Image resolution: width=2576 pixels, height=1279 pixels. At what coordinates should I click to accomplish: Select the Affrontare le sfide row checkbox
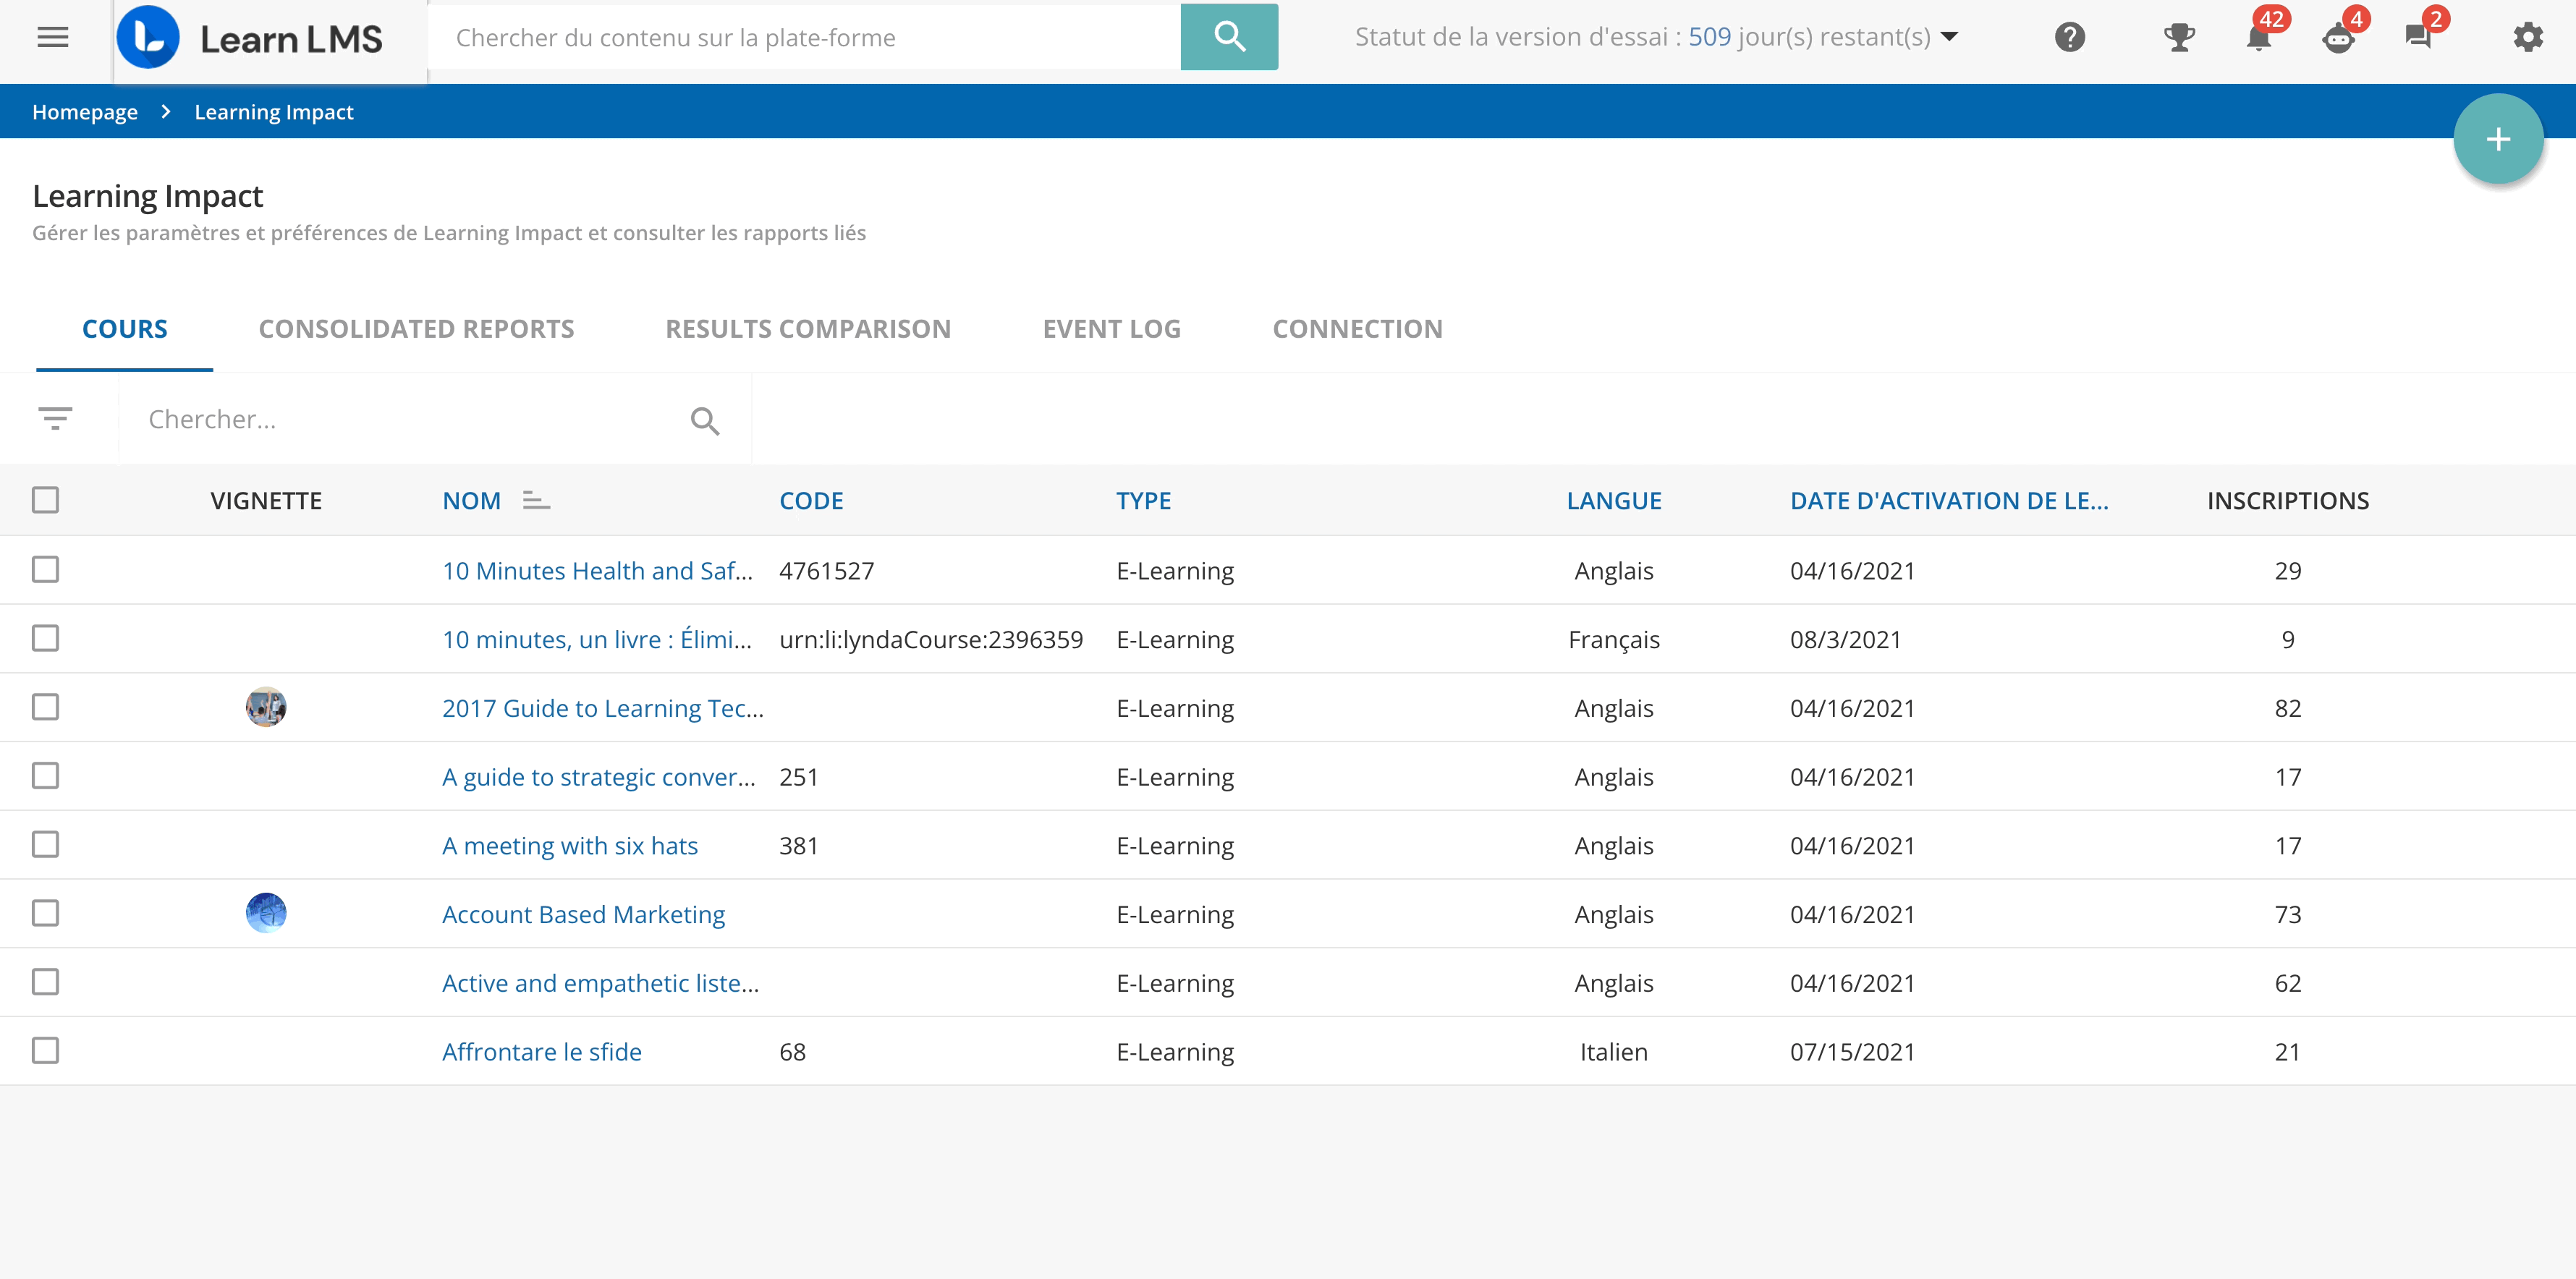coord(46,1051)
